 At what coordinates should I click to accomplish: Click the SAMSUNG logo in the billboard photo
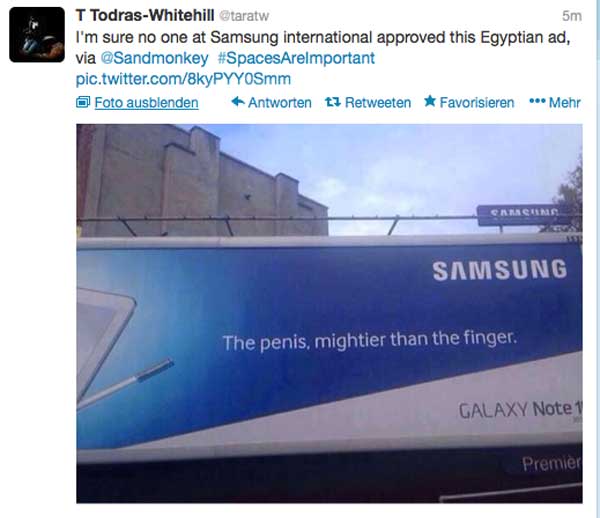click(x=499, y=270)
